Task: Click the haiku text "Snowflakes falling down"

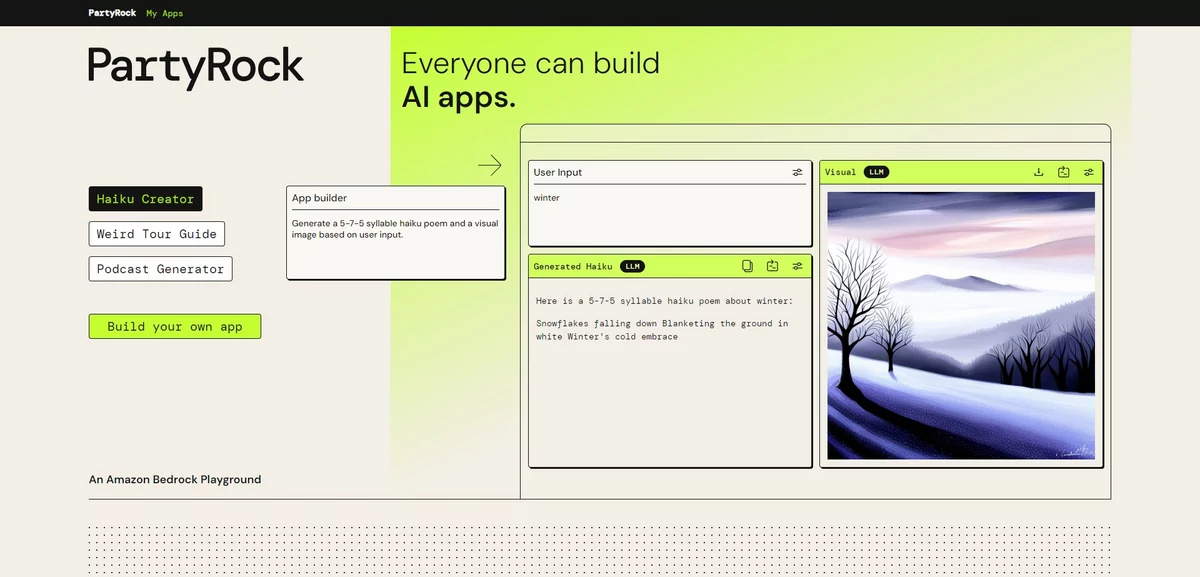Action: tap(662, 330)
